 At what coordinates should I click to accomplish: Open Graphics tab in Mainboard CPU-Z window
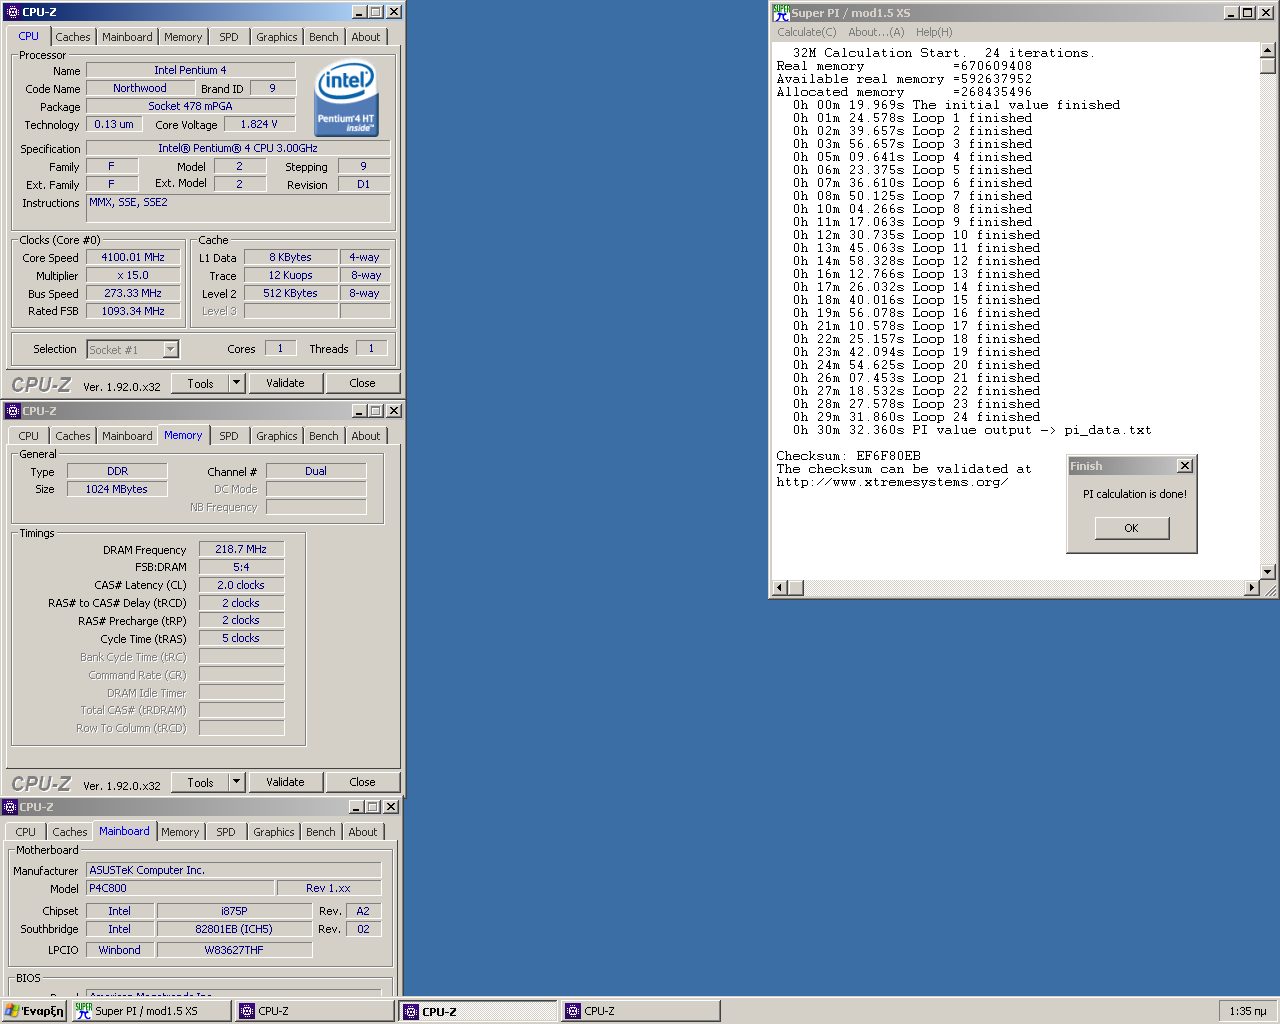click(x=273, y=832)
